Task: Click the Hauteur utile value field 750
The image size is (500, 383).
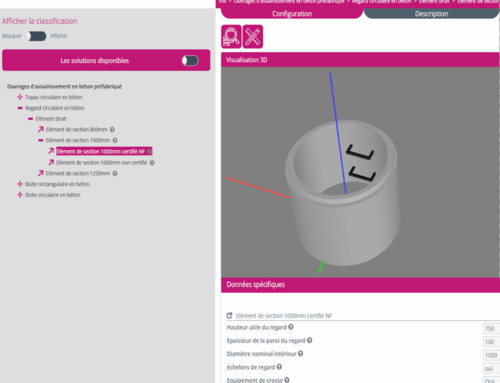Action: point(491,329)
